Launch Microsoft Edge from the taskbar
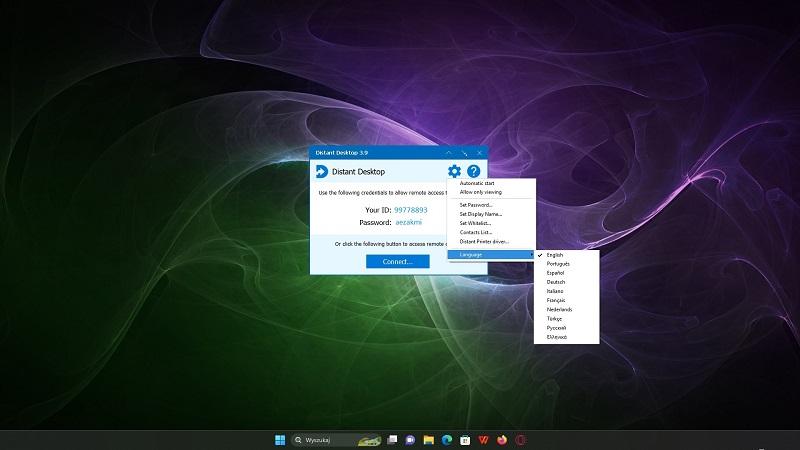Viewport: 800px width, 450px height. pos(447,440)
